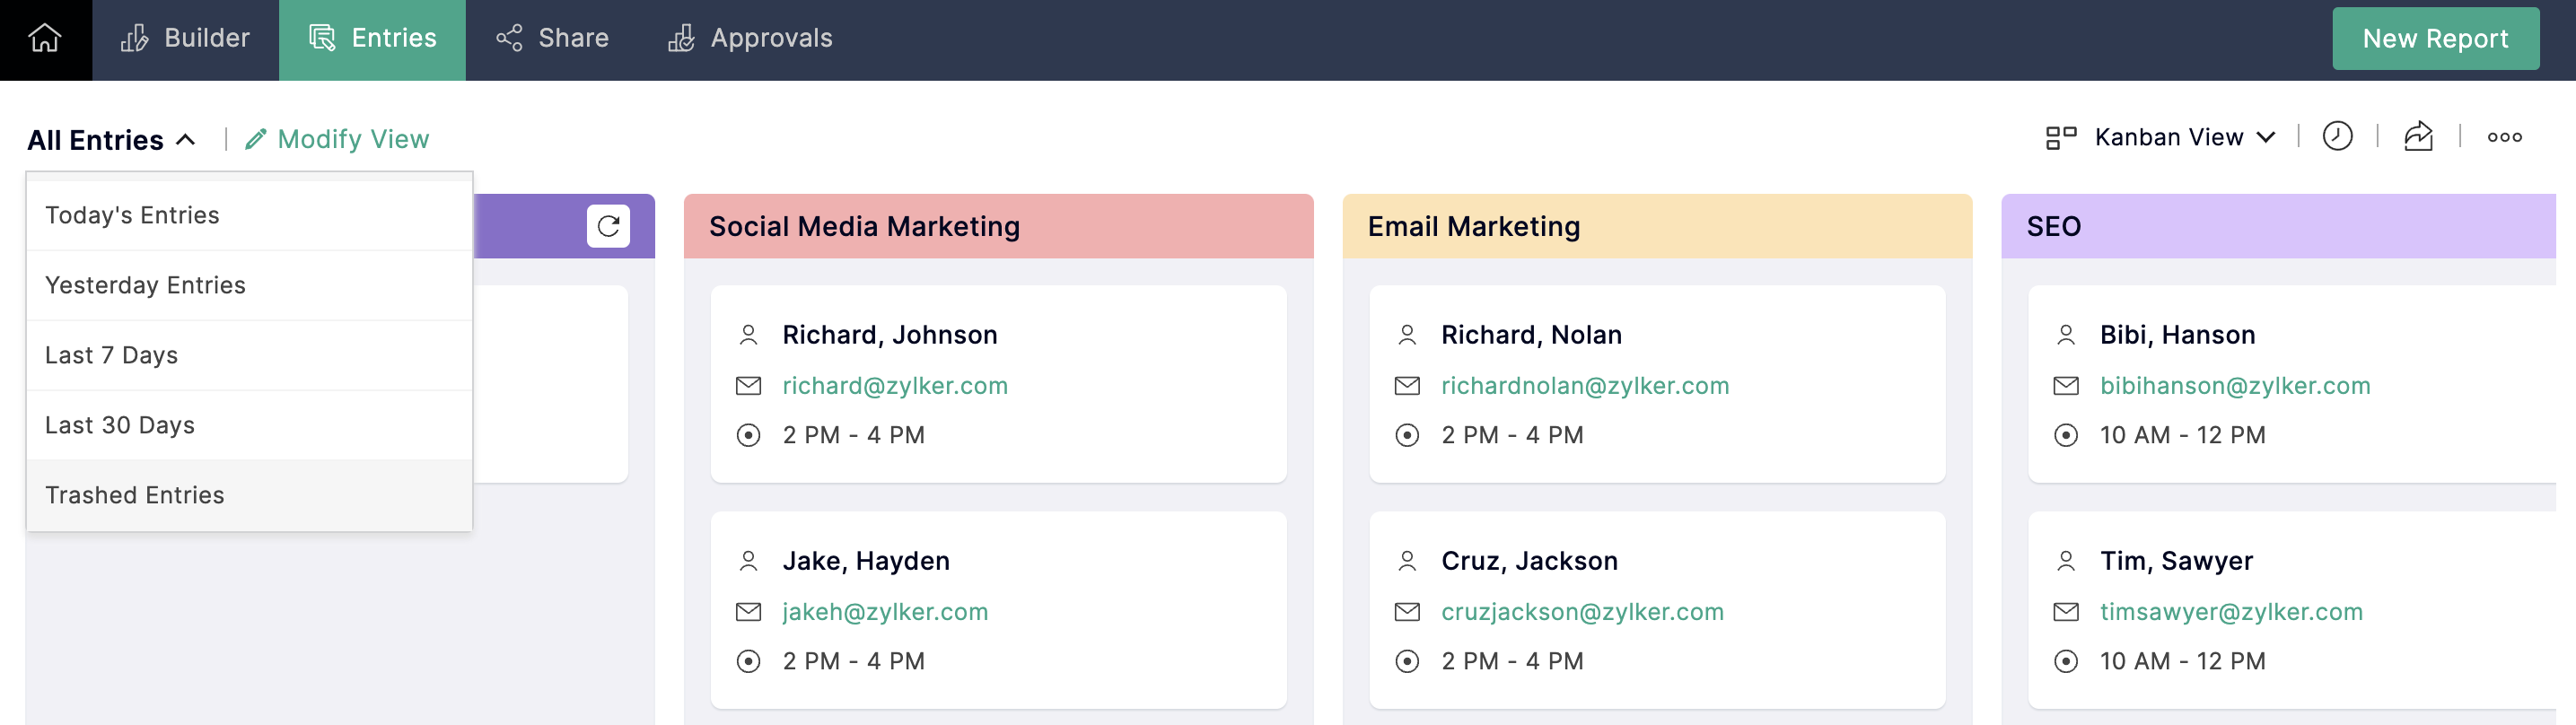Click mail icon beside richard@zylker.com

(x=748, y=386)
